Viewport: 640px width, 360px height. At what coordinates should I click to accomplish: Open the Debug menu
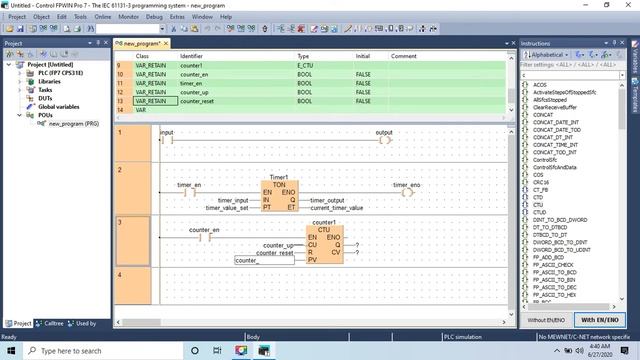(154, 17)
